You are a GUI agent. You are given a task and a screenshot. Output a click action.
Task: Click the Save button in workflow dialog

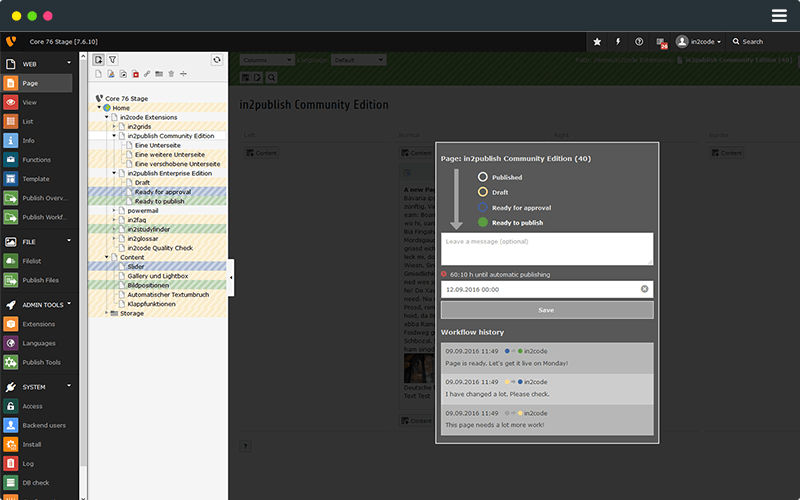(547, 310)
